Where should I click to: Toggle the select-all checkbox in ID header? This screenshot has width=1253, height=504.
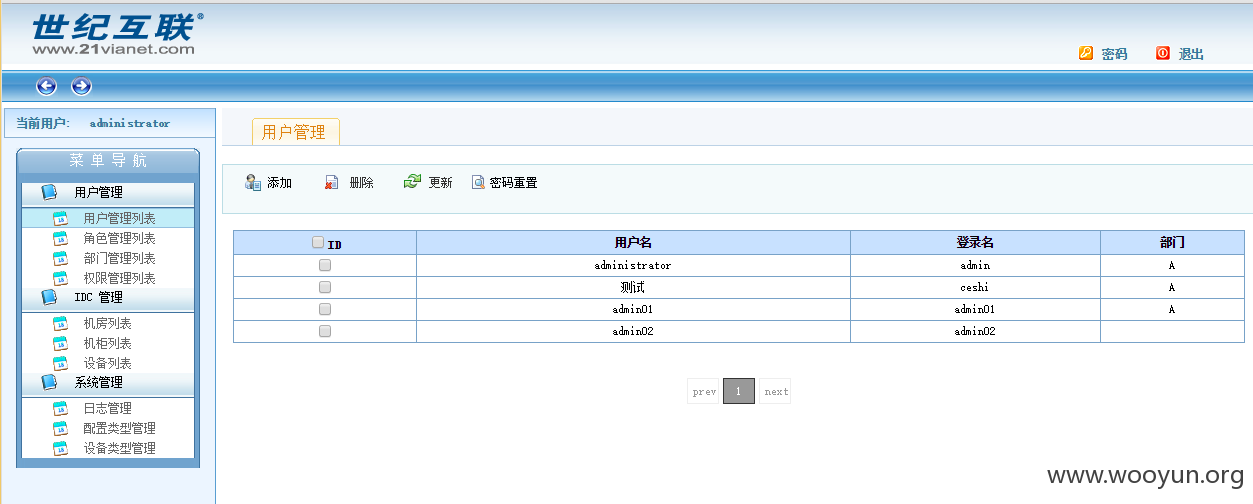pyautogui.click(x=318, y=242)
